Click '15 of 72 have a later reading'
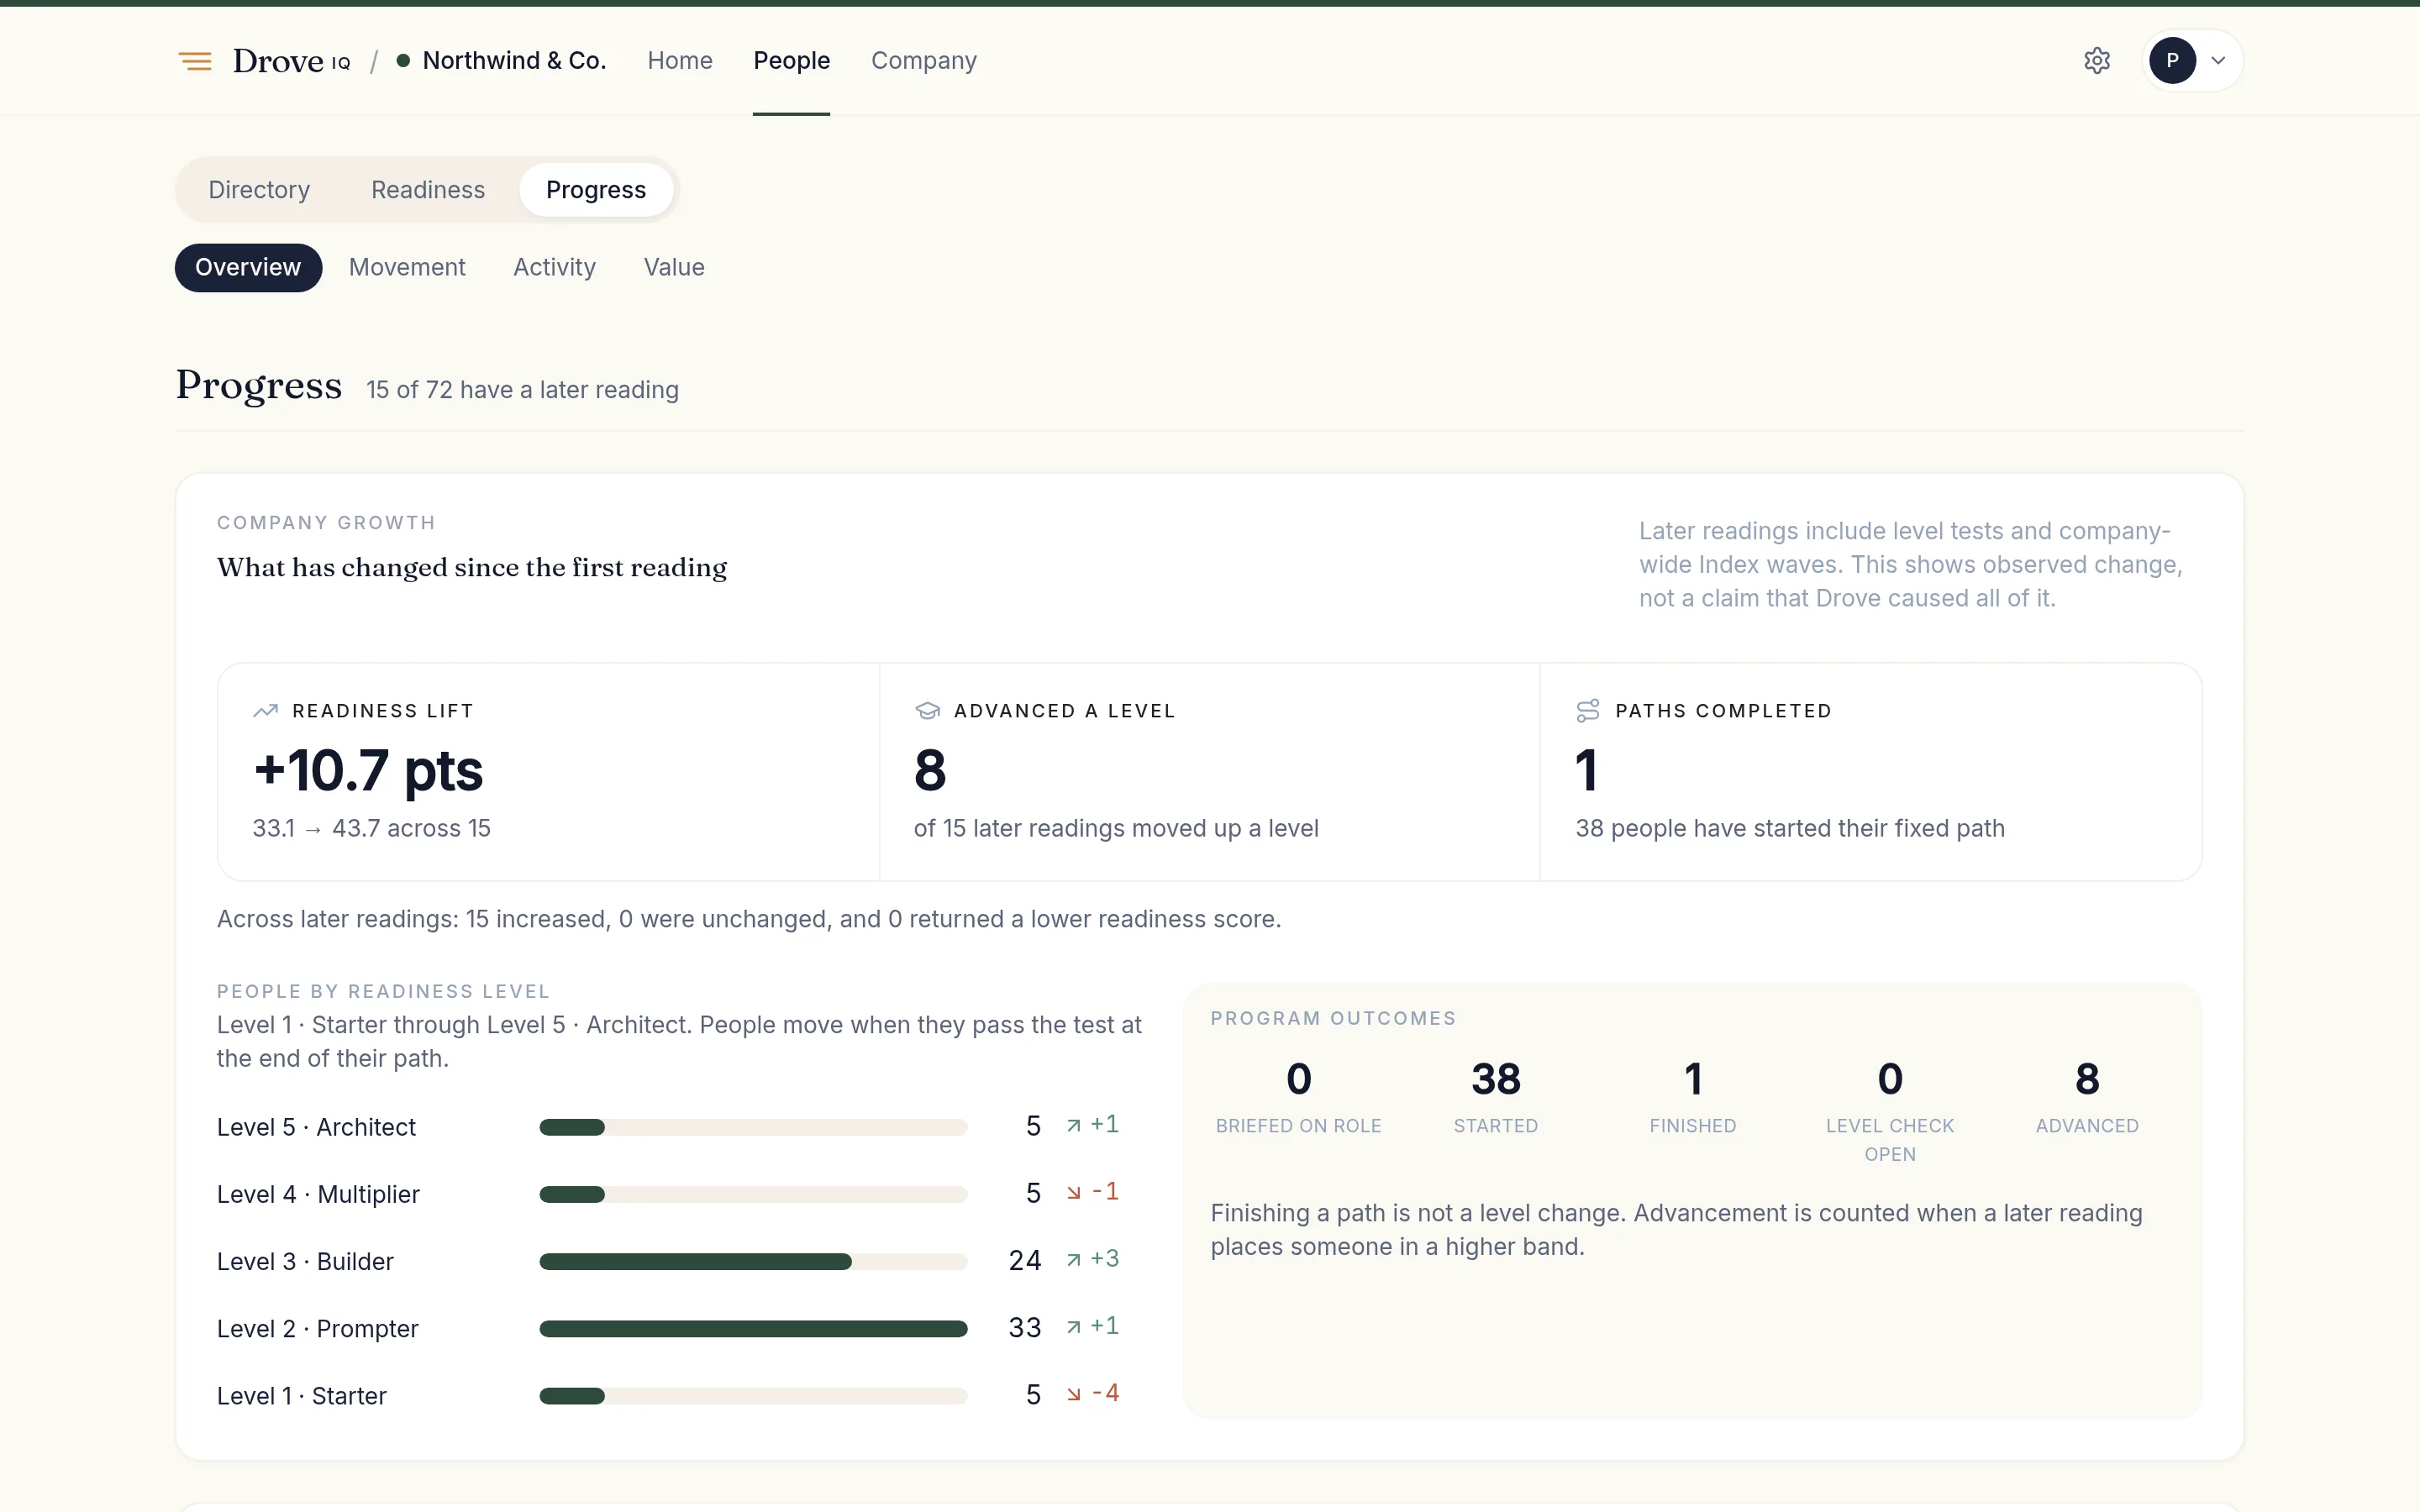The image size is (2420, 1512). pos(522,390)
